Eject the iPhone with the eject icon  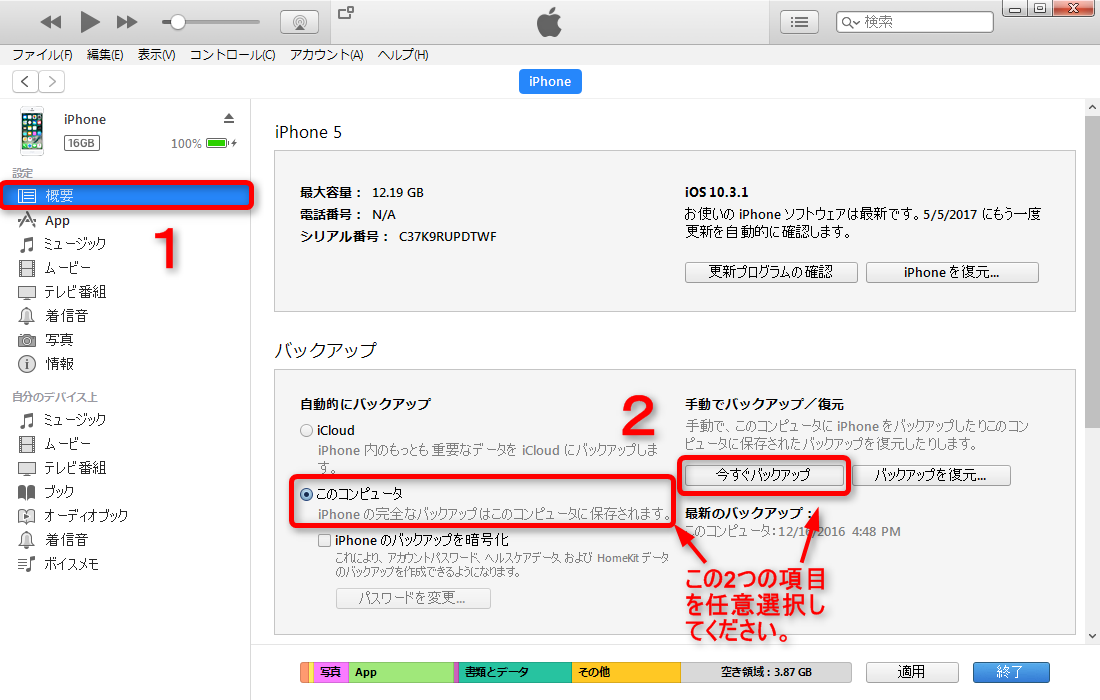[x=229, y=118]
